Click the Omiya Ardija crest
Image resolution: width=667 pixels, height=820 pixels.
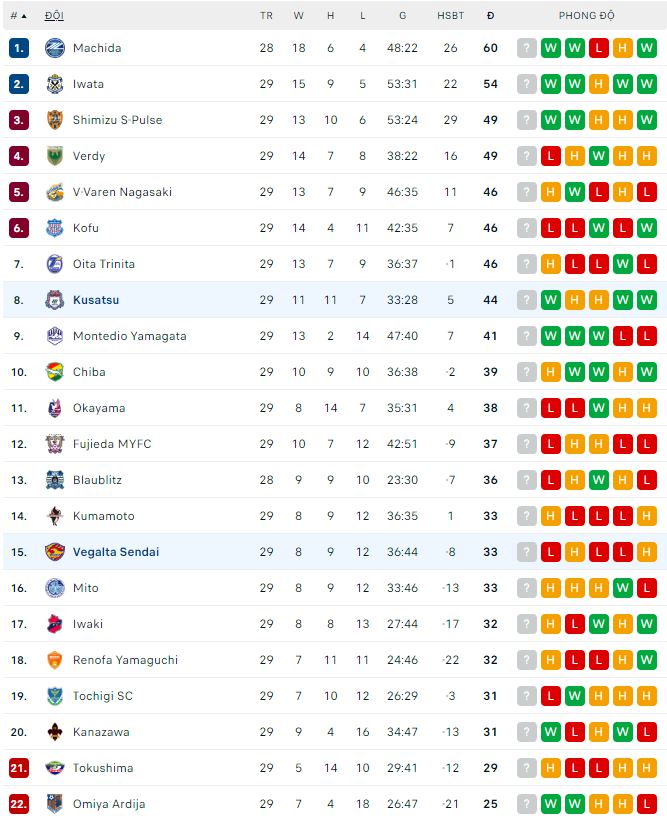coord(55,804)
